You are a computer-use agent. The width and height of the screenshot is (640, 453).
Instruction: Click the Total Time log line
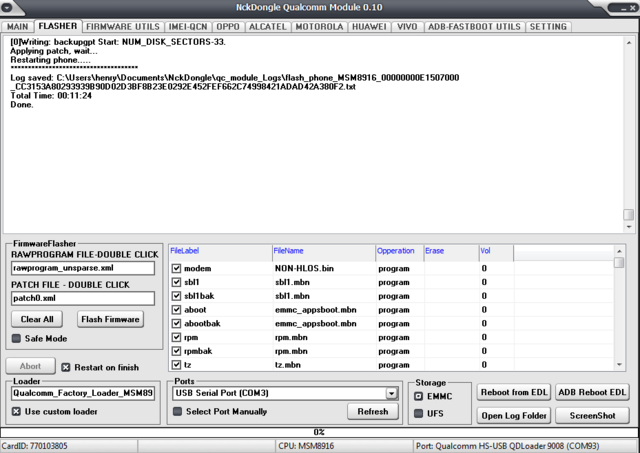pos(51,95)
